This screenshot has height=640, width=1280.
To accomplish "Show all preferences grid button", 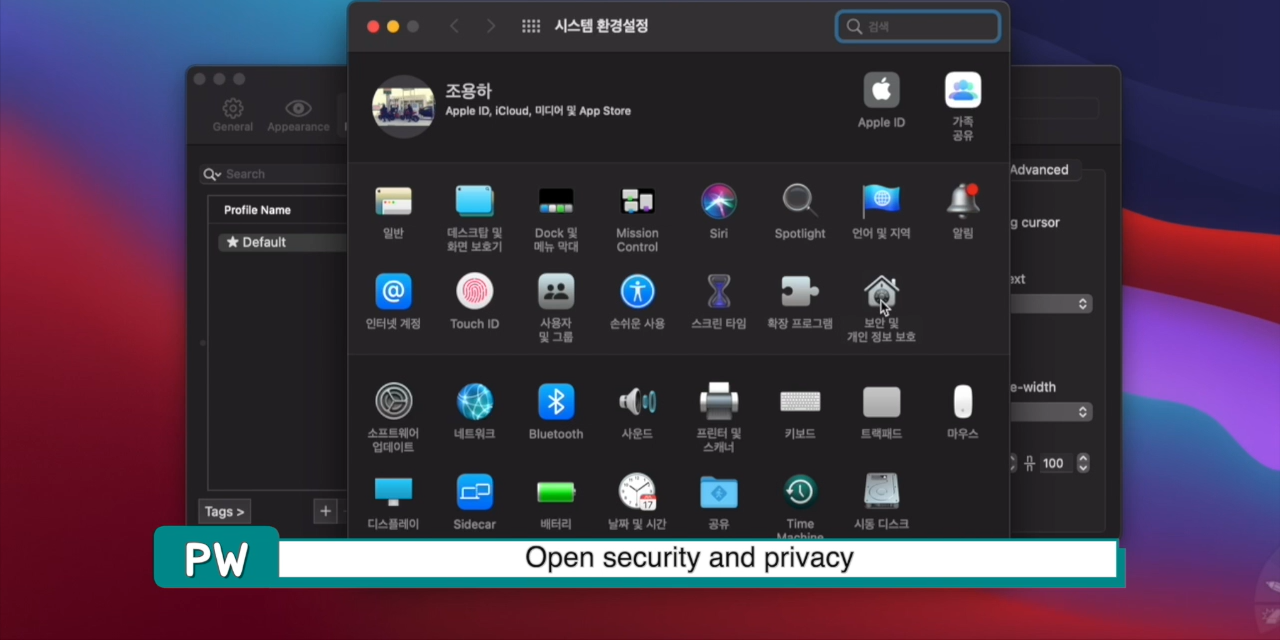I will [x=531, y=27].
